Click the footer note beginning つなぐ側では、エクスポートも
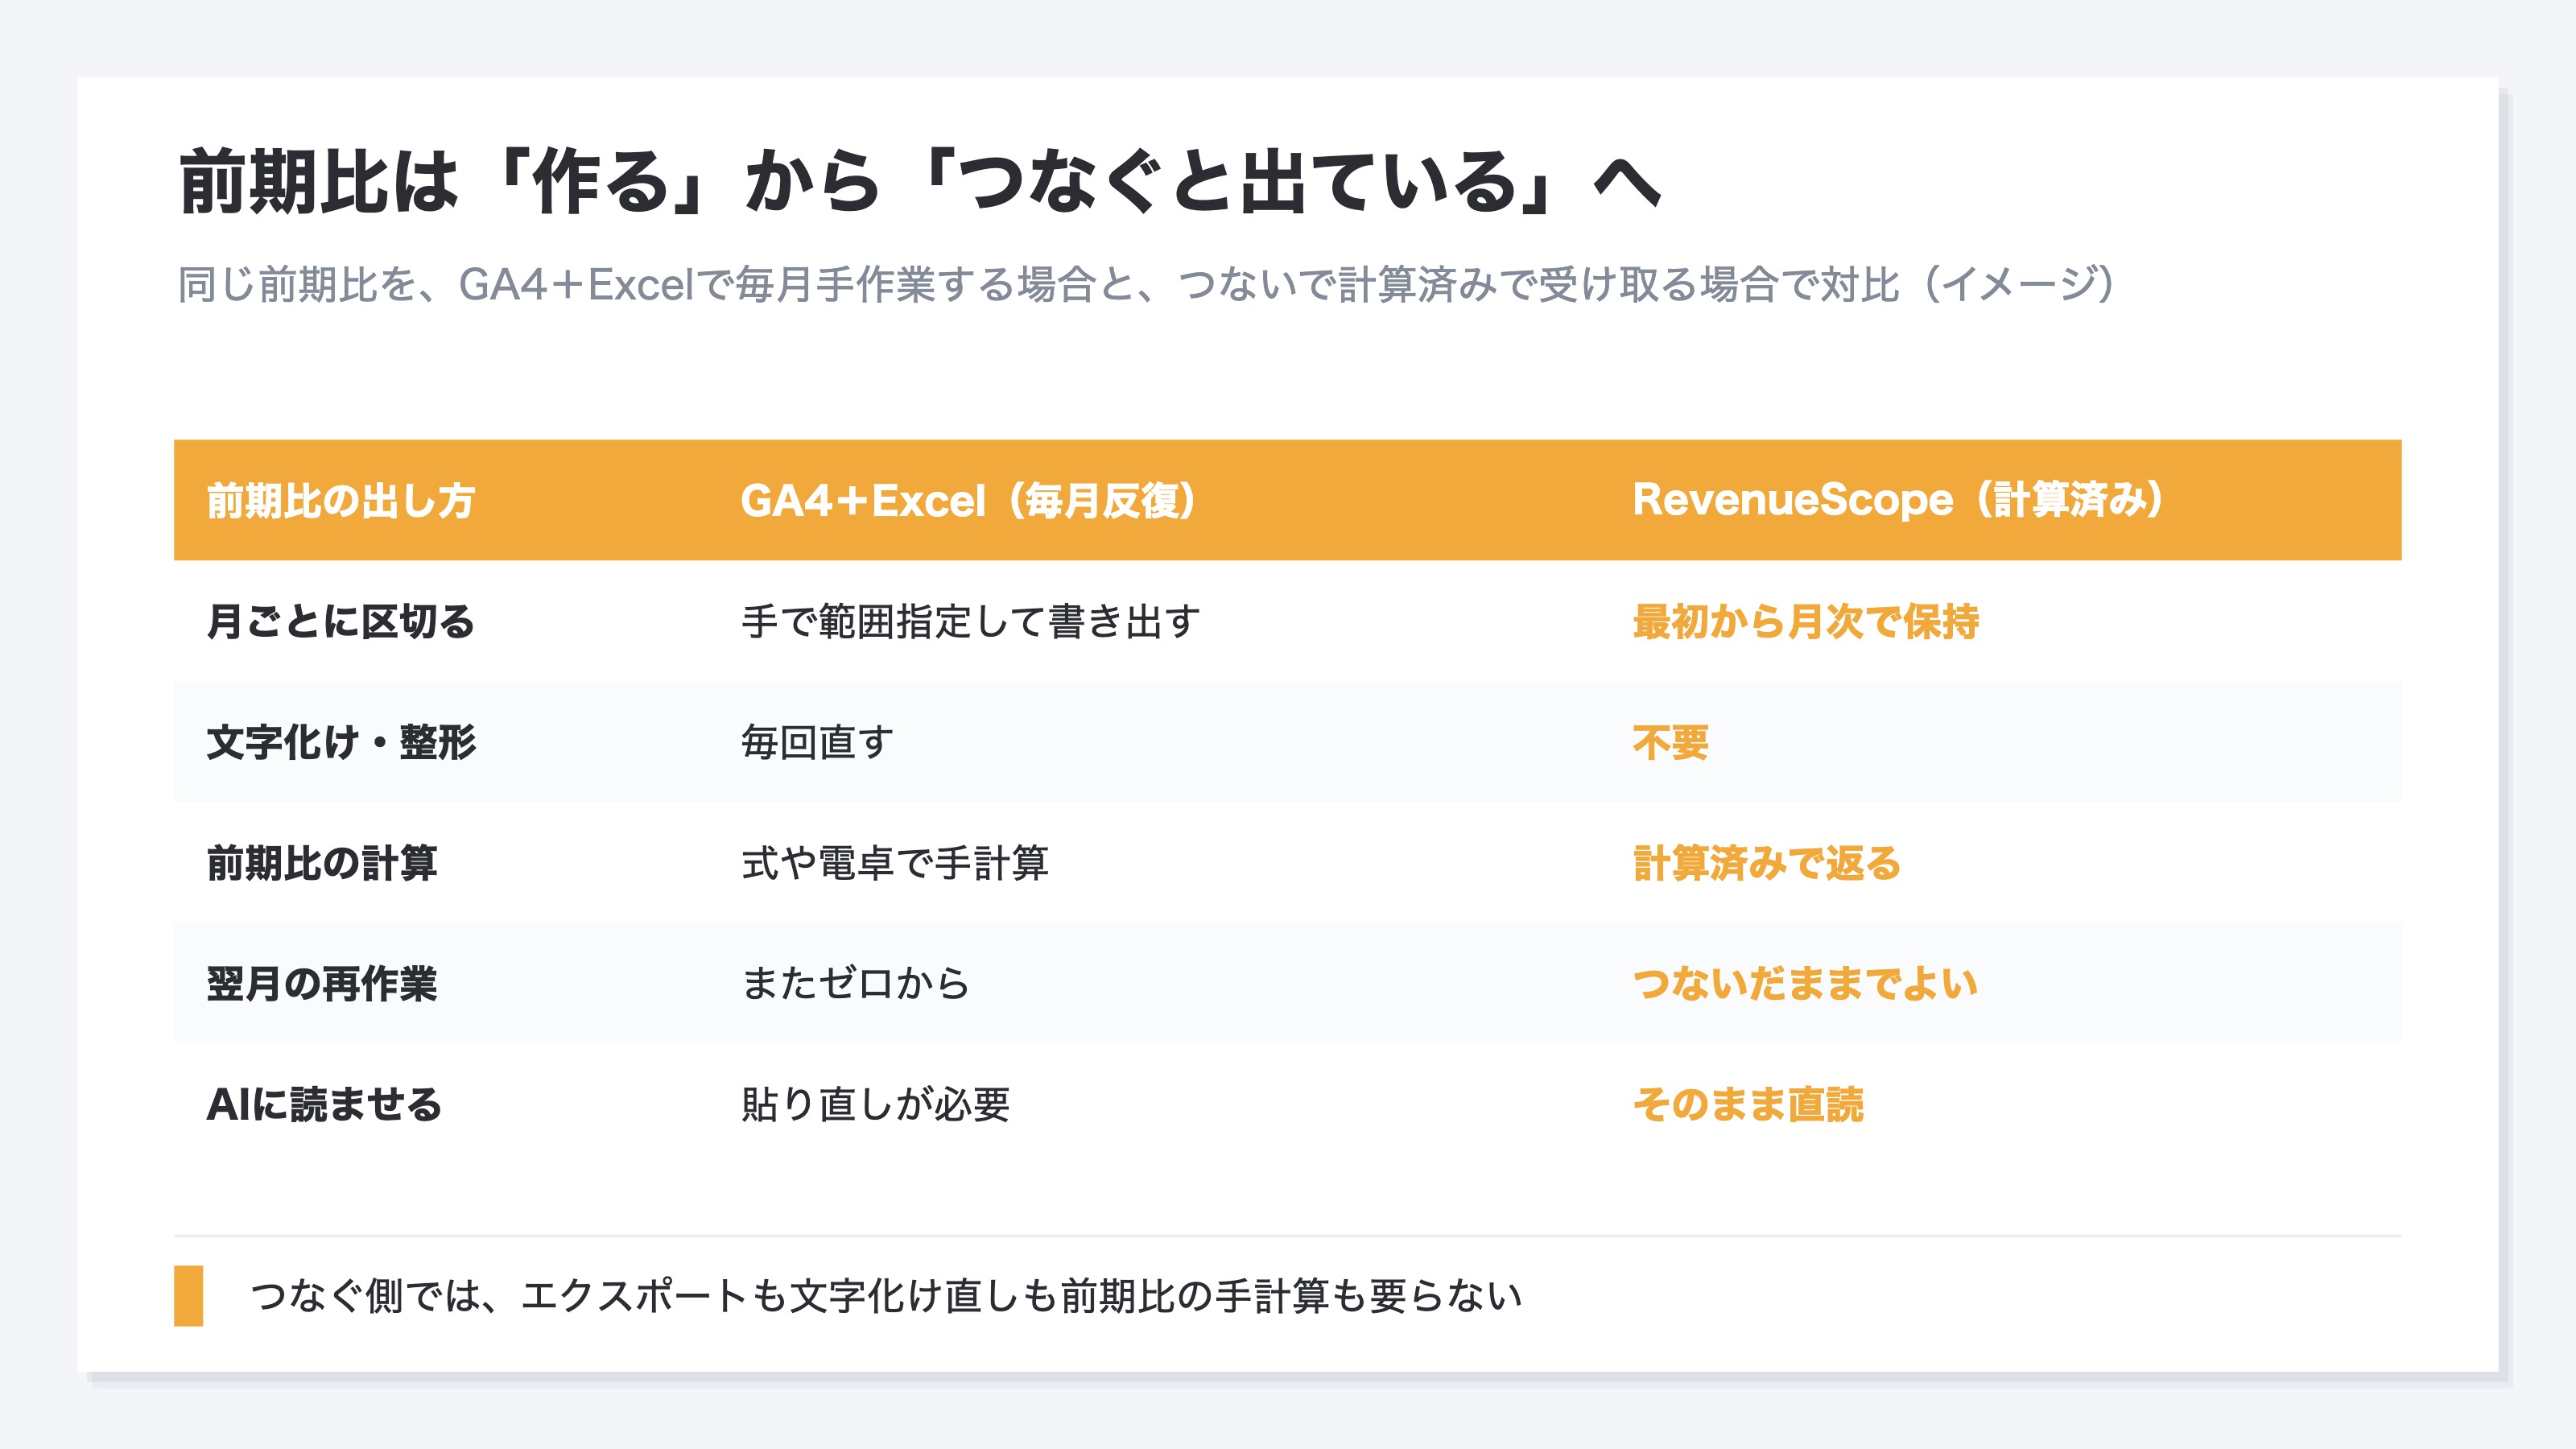This screenshot has height=1449, width=2576. coord(886,1296)
